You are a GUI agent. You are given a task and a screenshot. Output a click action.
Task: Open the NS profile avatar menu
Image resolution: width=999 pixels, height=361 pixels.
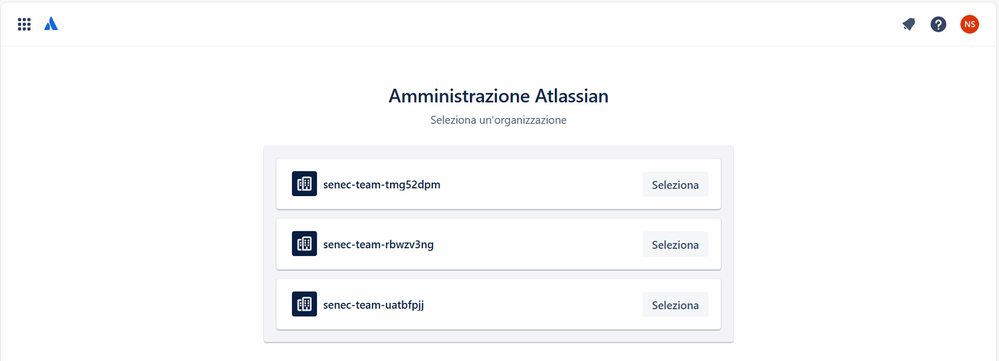(x=970, y=24)
